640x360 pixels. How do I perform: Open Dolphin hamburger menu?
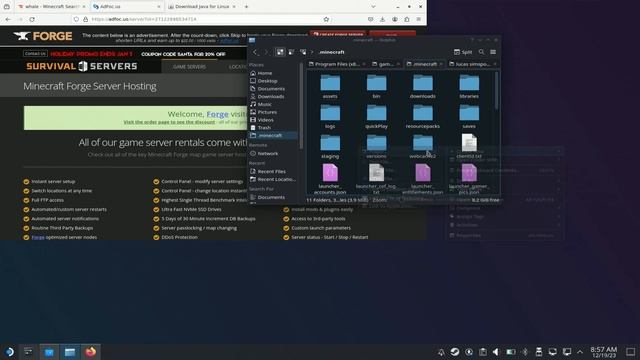pos(493,52)
